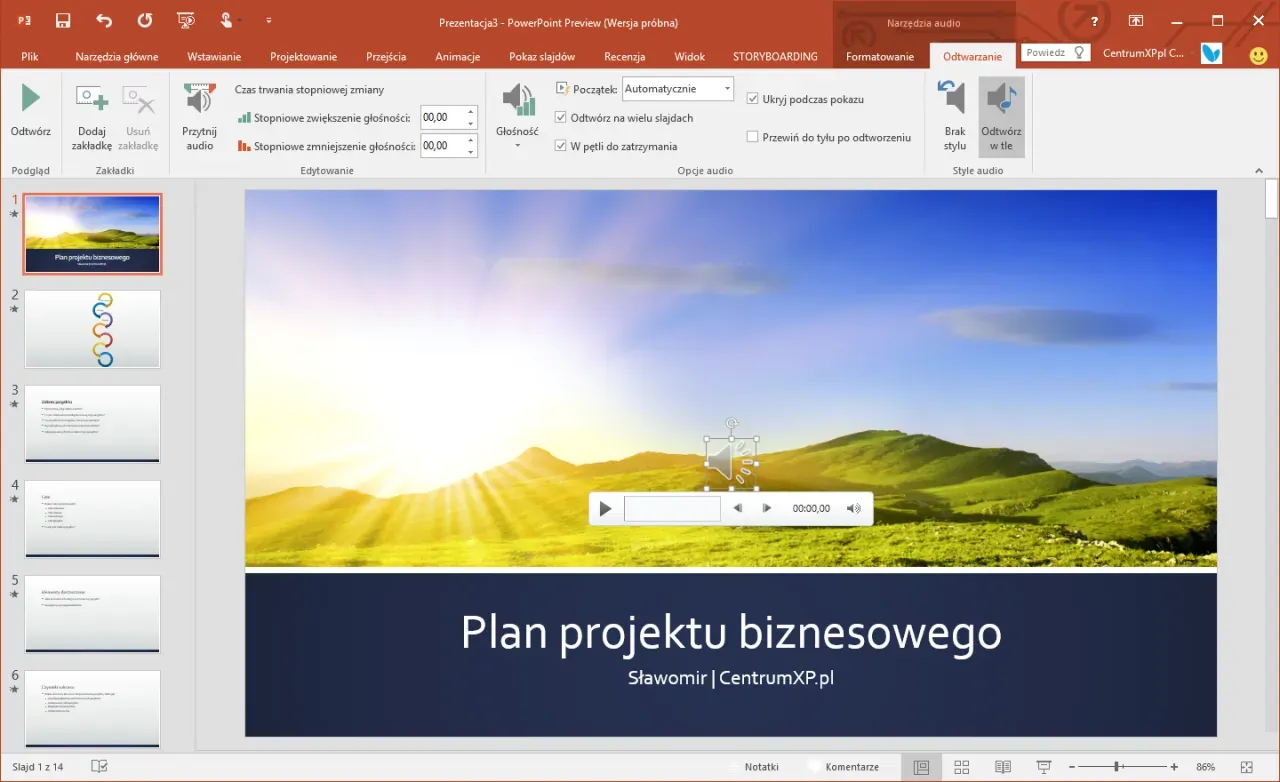Open the Przejścia ribbon tab

(x=386, y=57)
